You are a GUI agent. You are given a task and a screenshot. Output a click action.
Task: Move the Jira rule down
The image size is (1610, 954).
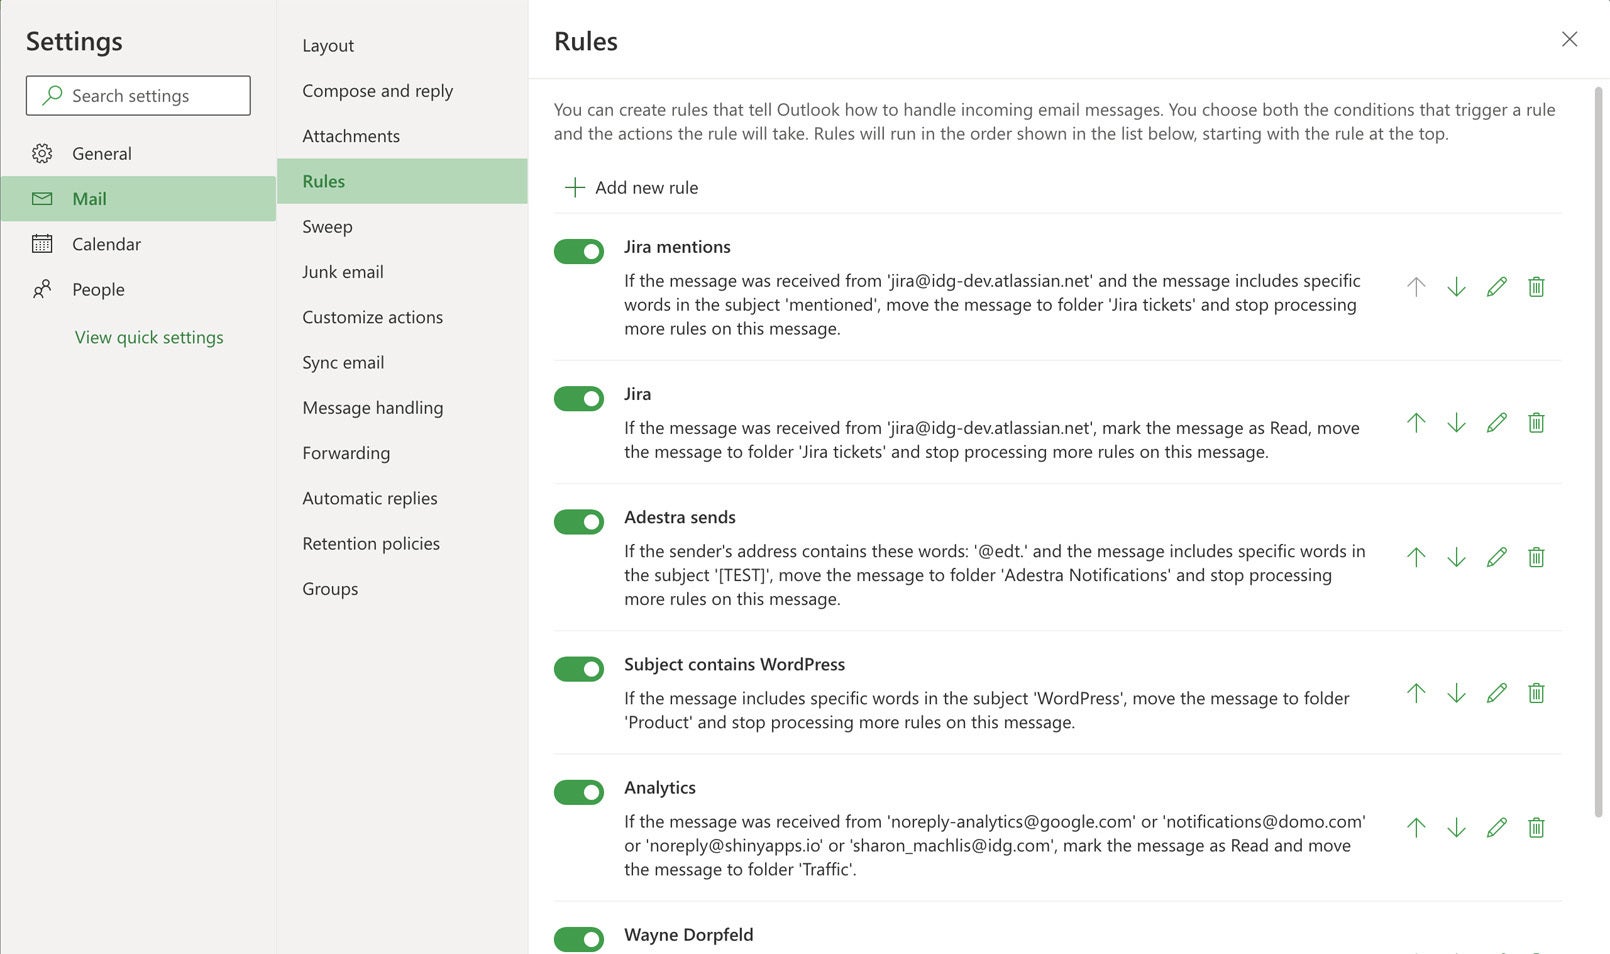(1456, 423)
